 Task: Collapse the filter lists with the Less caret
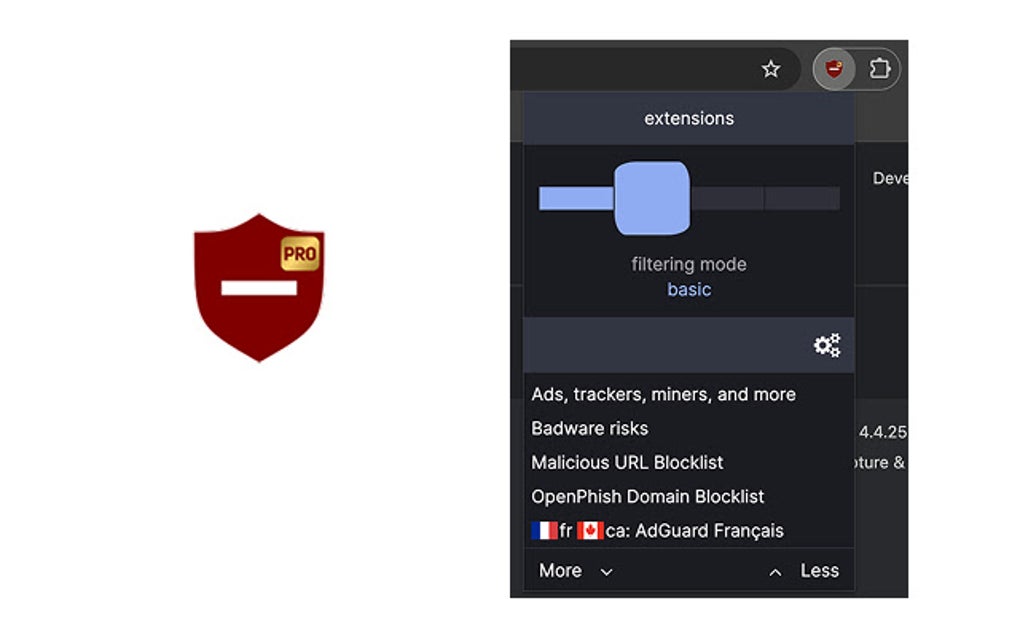tap(775, 570)
